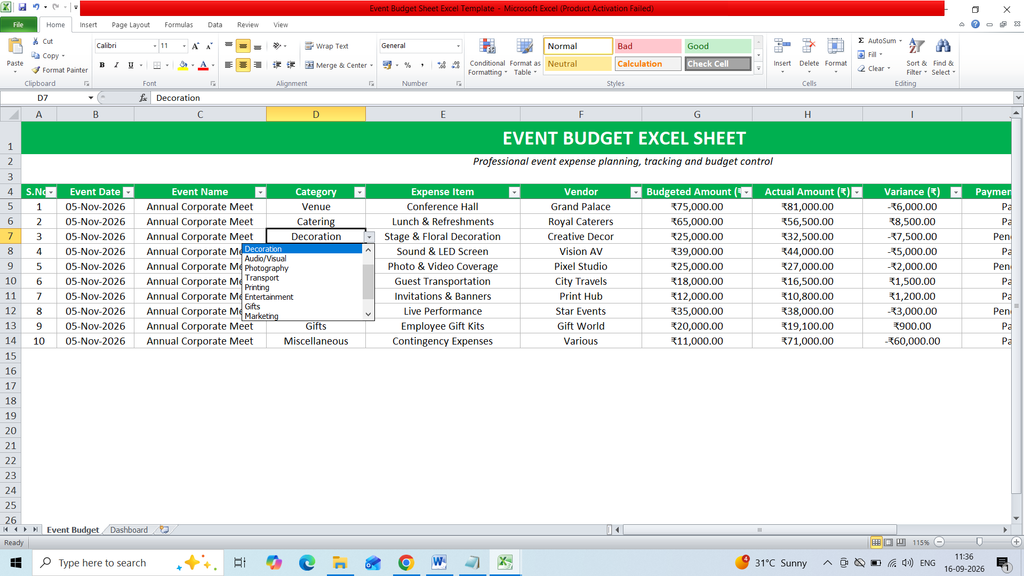Viewport: 1024px width, 576px height.
Task: Click the Orientation icon
Action: [277, 46]
